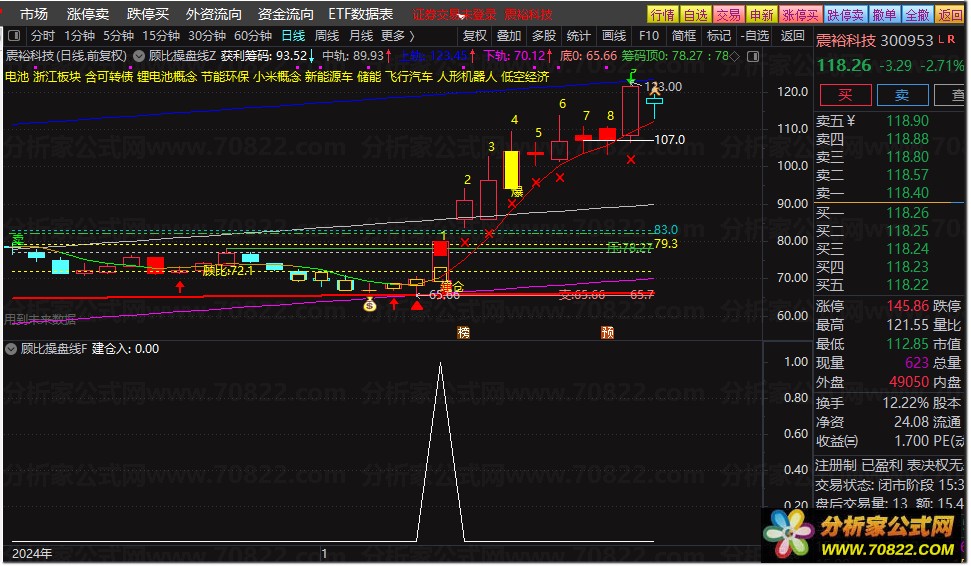The height and width of the screenshot is (566, 971).
Task: Toggle side panel icon at chart header right
Action: 753,56
